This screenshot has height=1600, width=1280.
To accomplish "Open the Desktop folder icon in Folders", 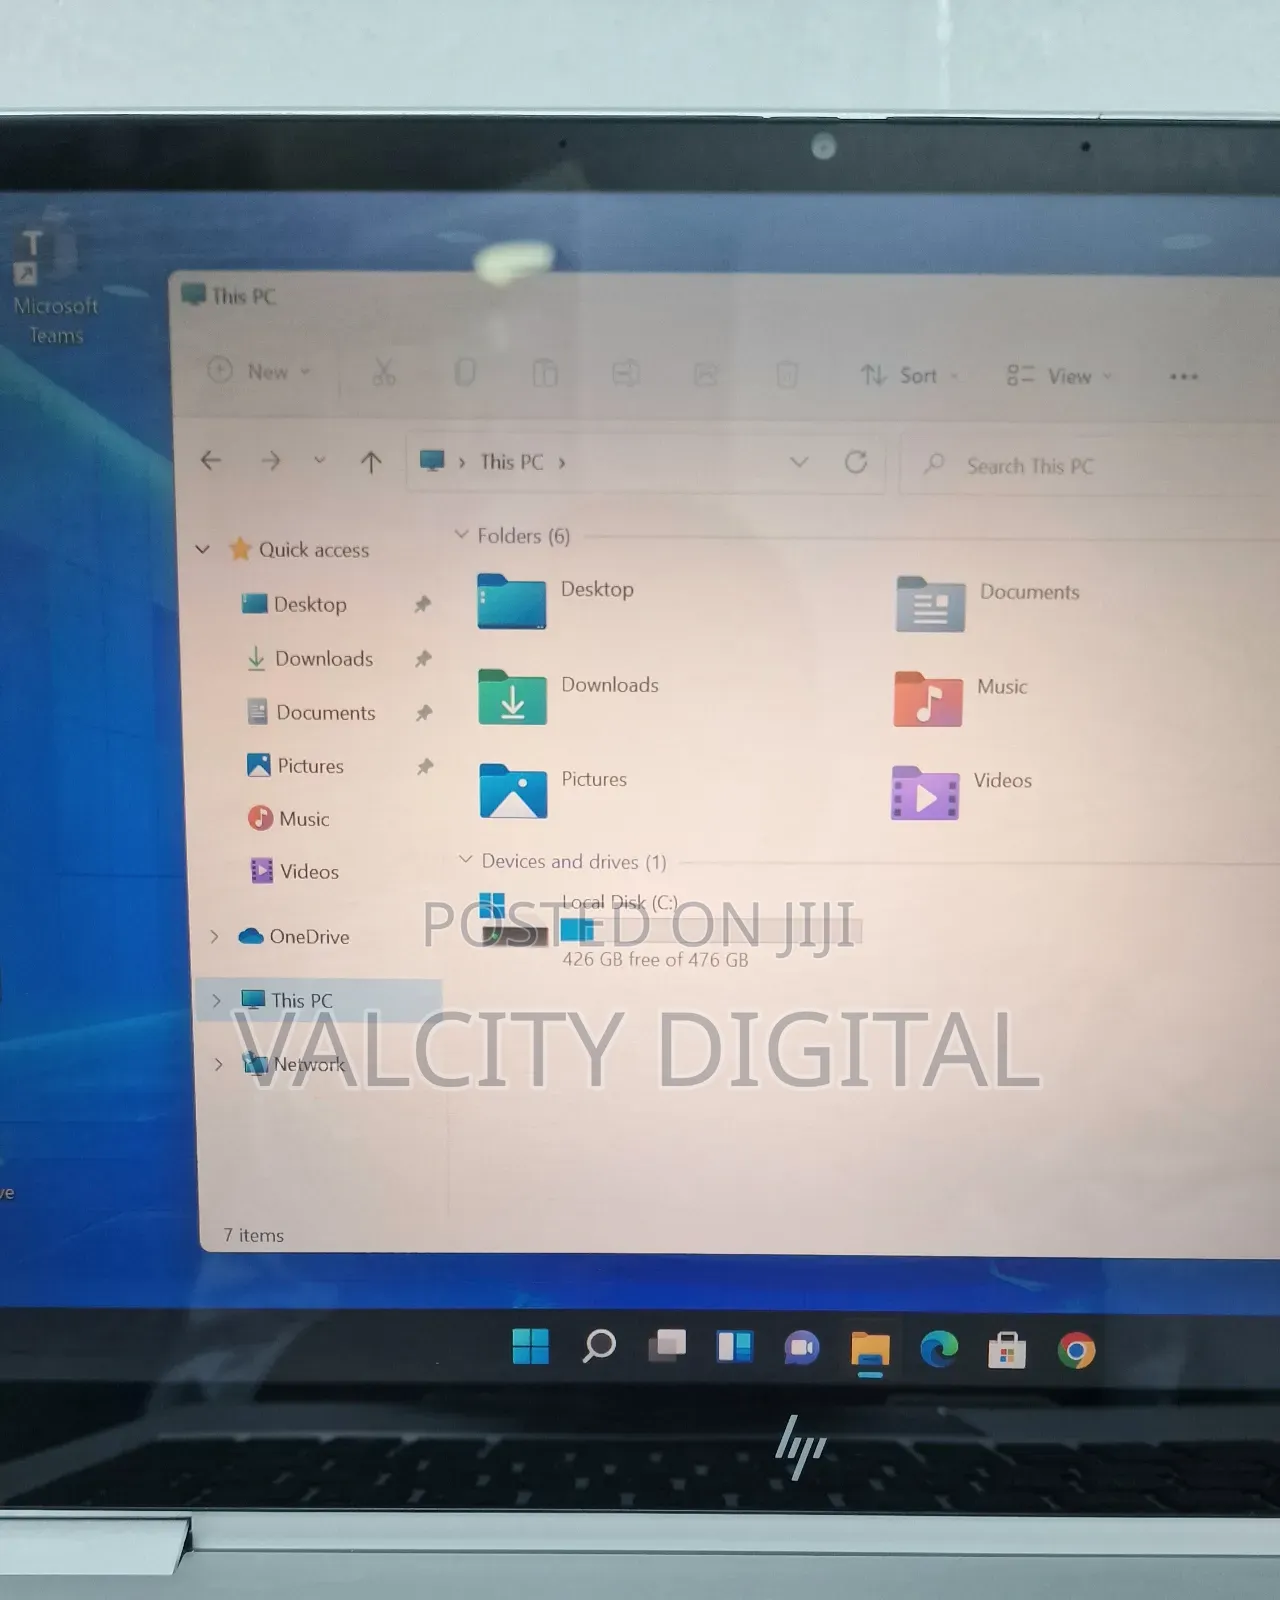I will click(x=512, y=600).
